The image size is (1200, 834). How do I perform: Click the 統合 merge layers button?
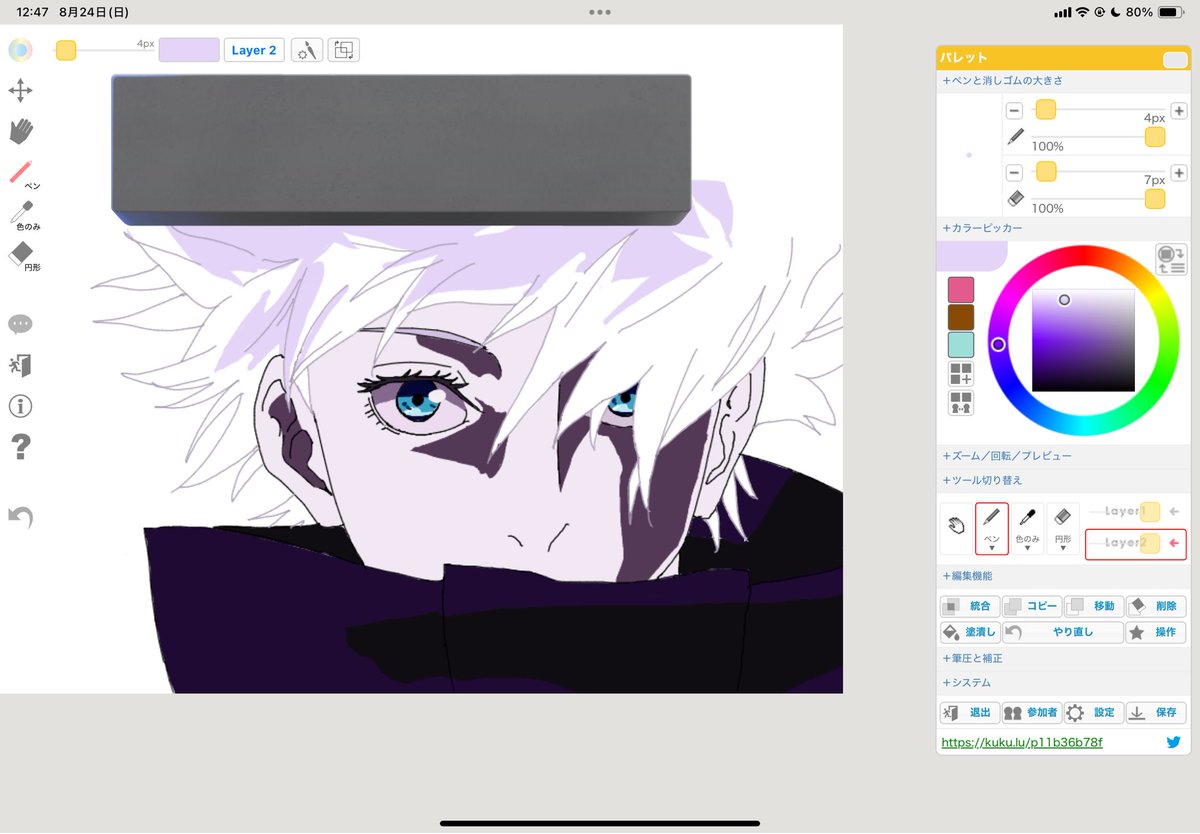(970, 606)
